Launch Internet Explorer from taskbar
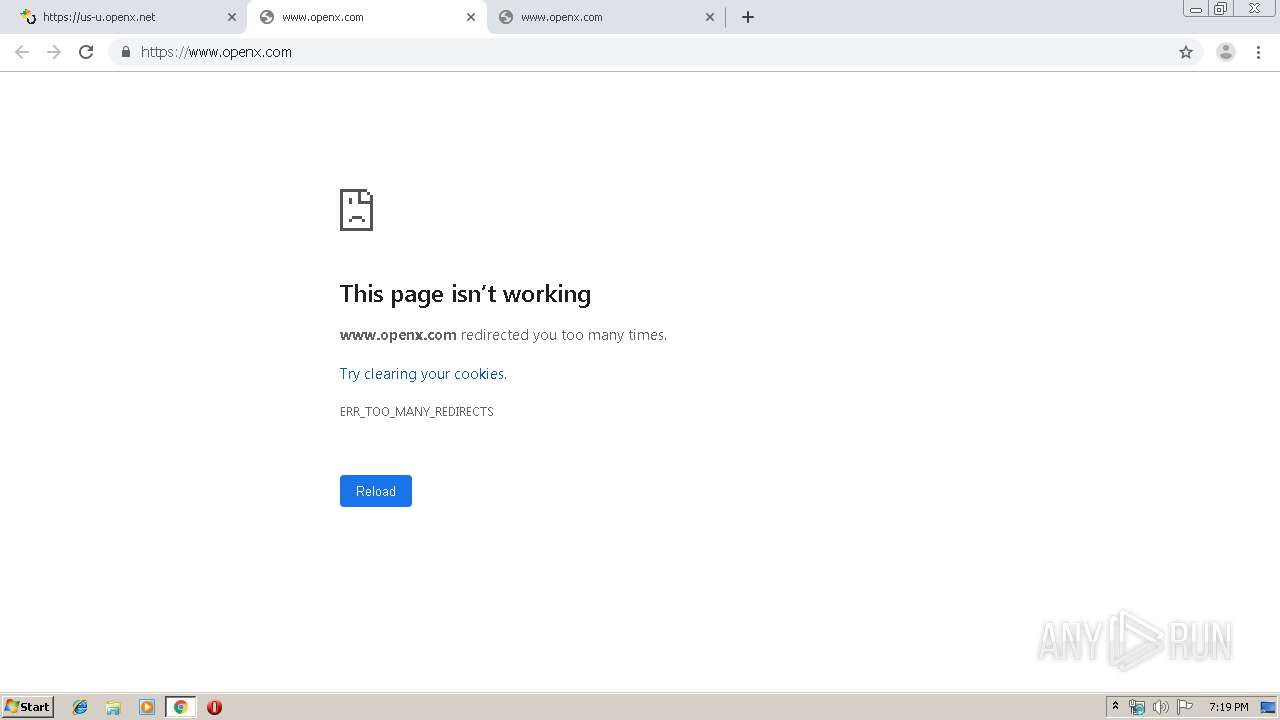 click(80, 707)
